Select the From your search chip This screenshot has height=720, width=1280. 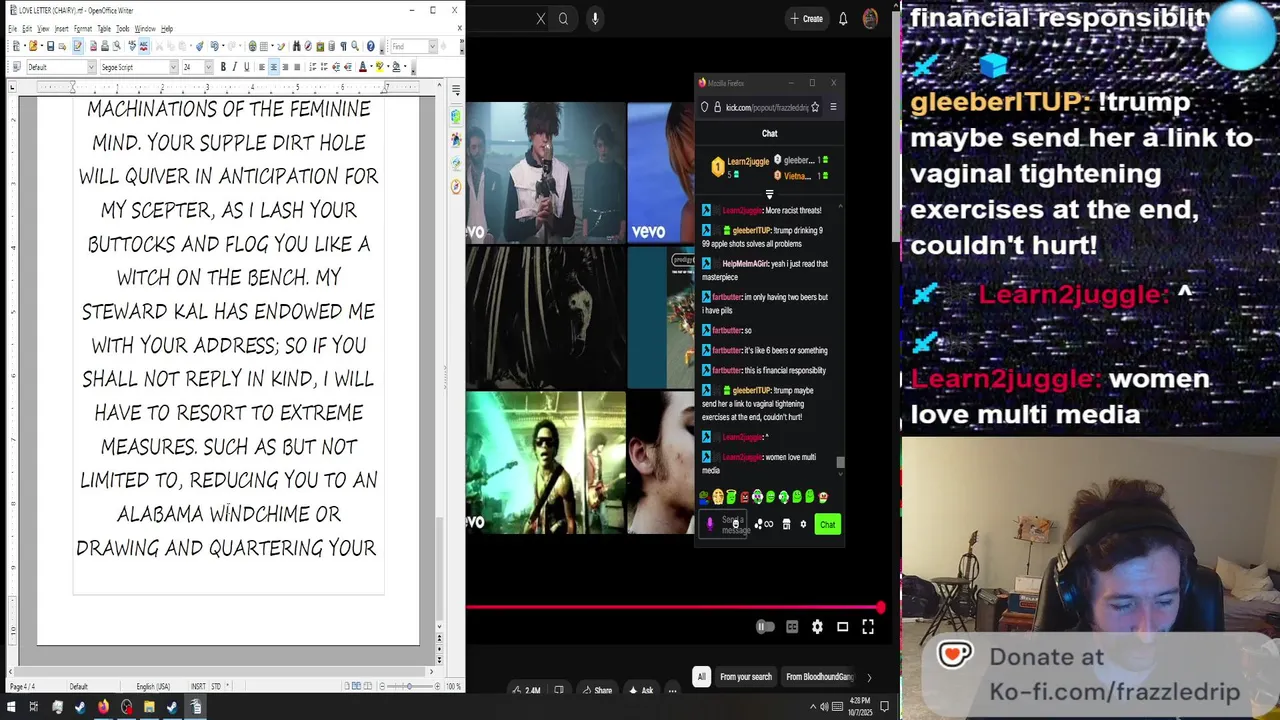(746, 677)
